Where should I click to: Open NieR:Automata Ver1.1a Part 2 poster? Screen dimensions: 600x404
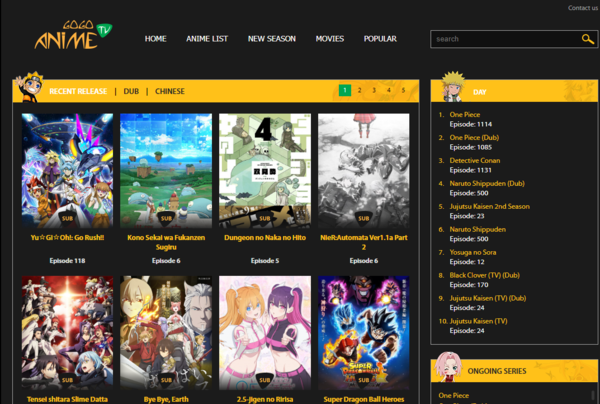click(x=364, y=170)
